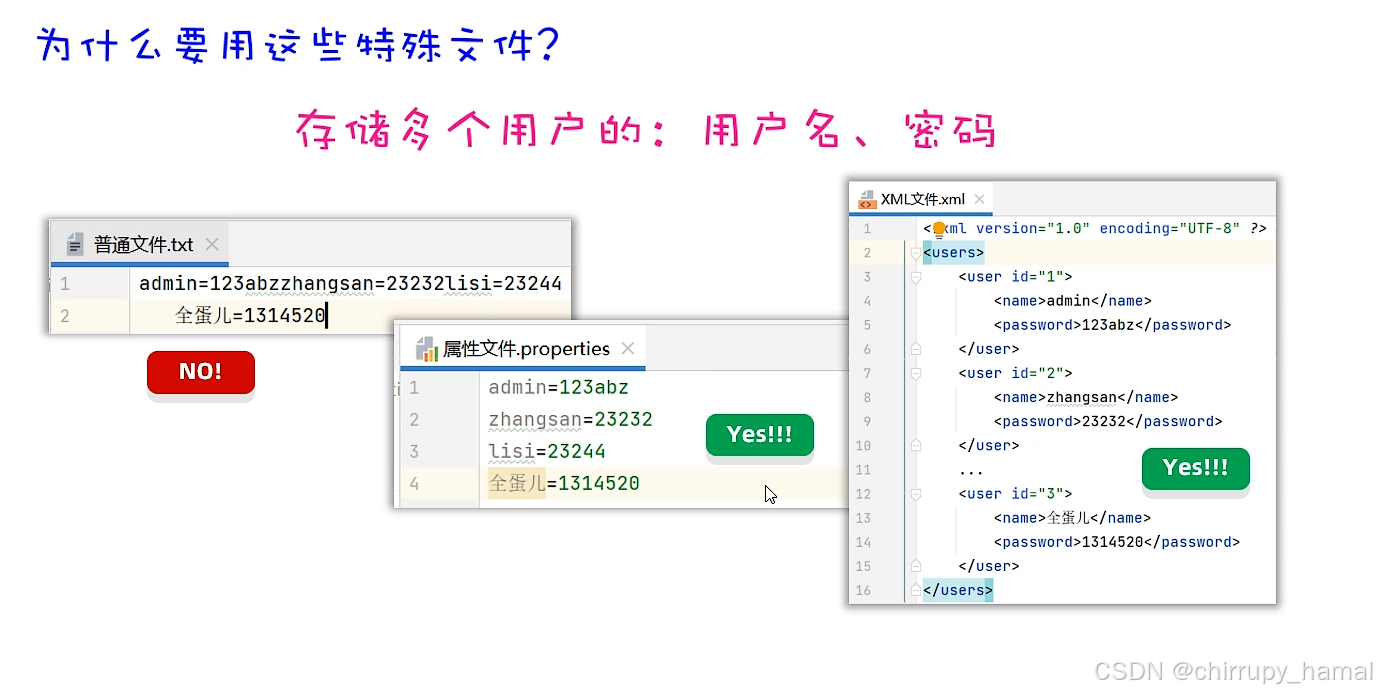Screen dimensions: 1377x694
Task: Click line number 1 in 普通文件.txt gutter
Action: tap(65, 284)
